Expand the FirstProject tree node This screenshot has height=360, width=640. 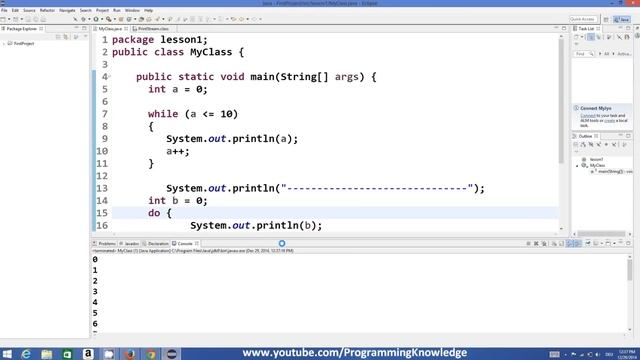pos(4,43)
